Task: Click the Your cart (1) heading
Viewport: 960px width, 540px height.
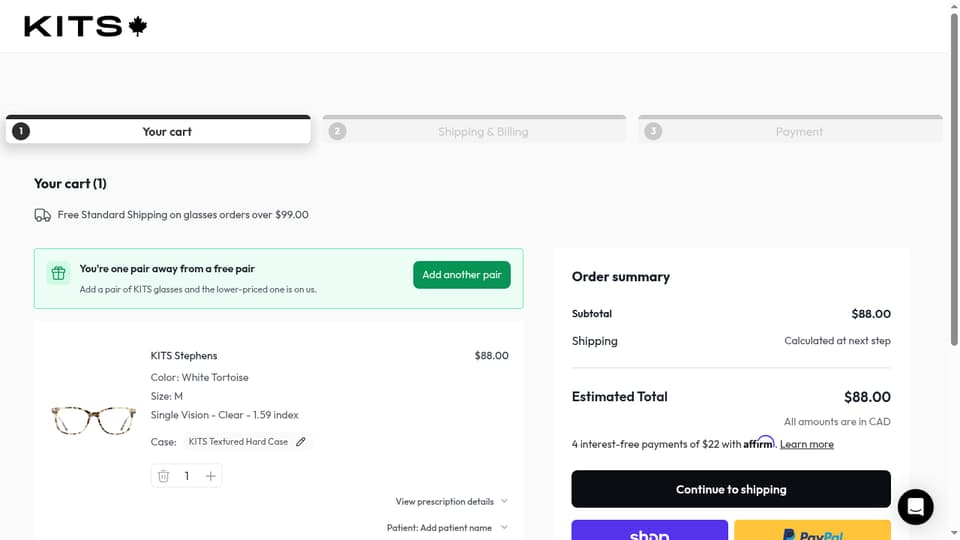Action: pyautogui.click(x=70, y=184)
